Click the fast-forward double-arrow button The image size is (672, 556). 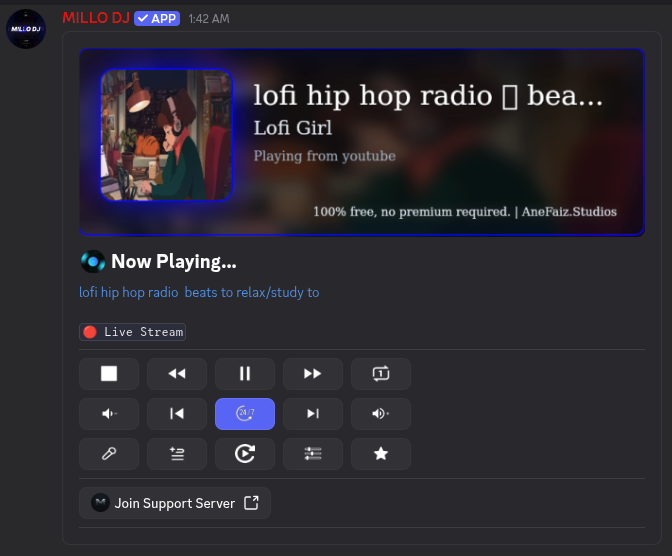click(x=313, y=374)
